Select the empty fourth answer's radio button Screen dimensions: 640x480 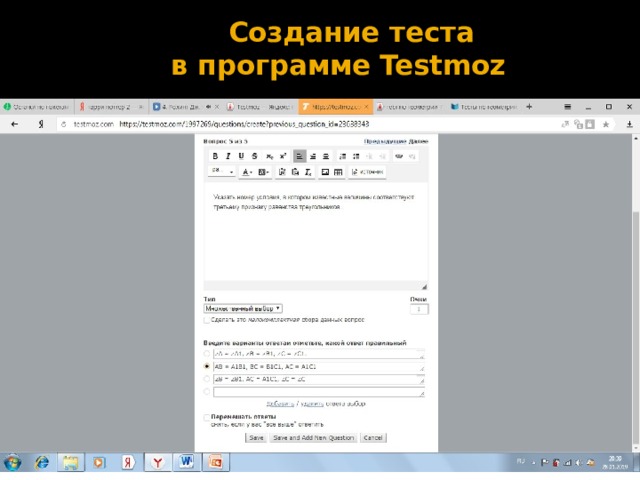[207, 392]
